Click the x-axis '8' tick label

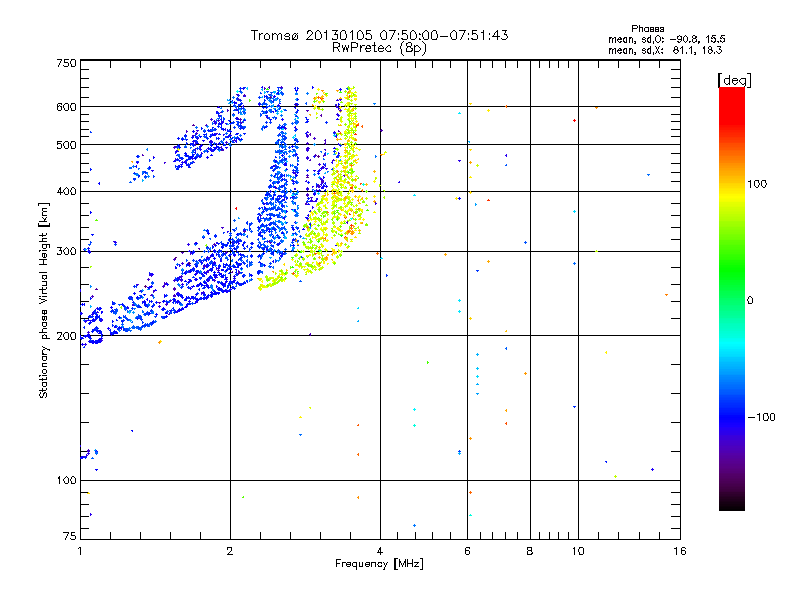[x=530, y=551]
